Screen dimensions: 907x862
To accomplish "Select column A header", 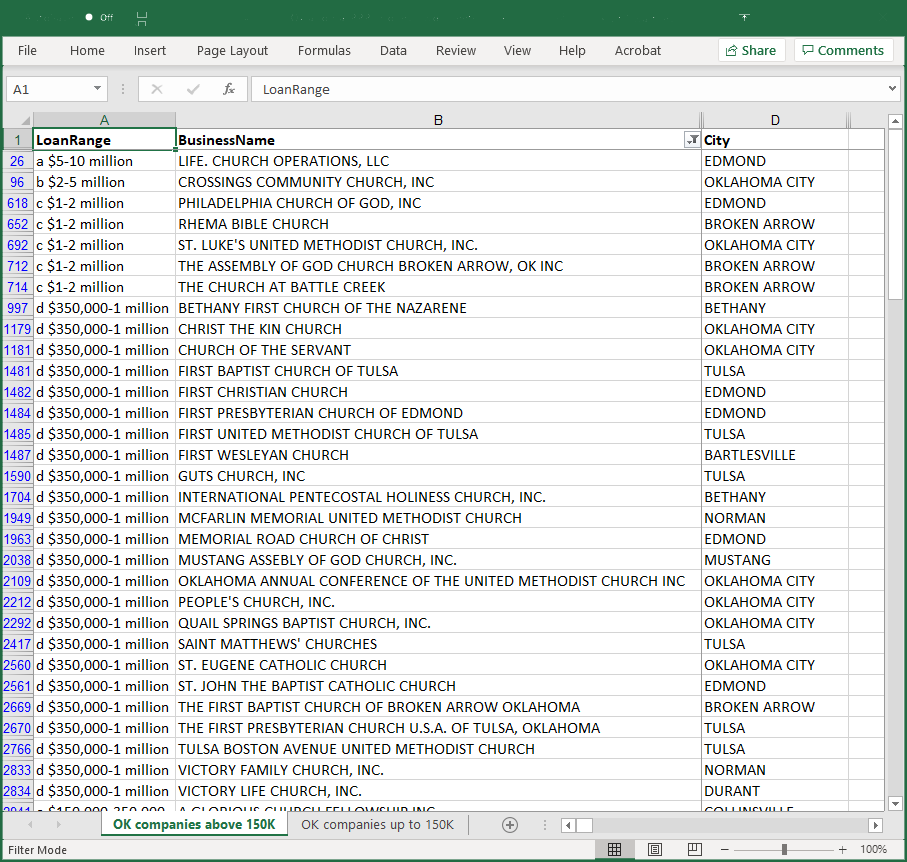I will coord(104,120).
